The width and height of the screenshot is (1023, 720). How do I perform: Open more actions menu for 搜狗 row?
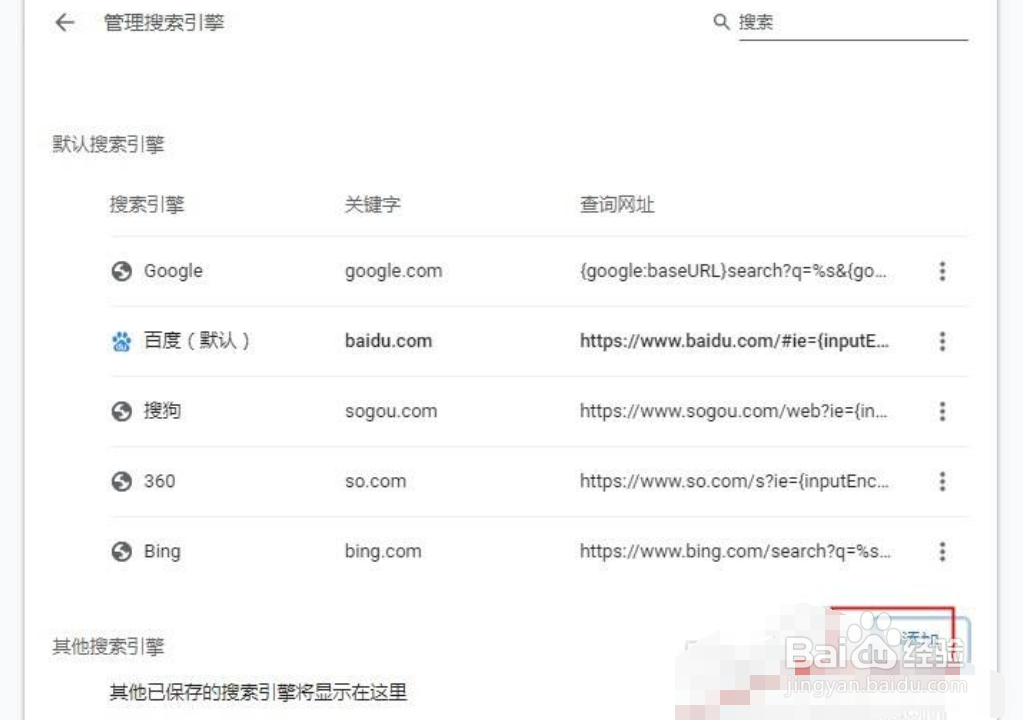(942, 412)
